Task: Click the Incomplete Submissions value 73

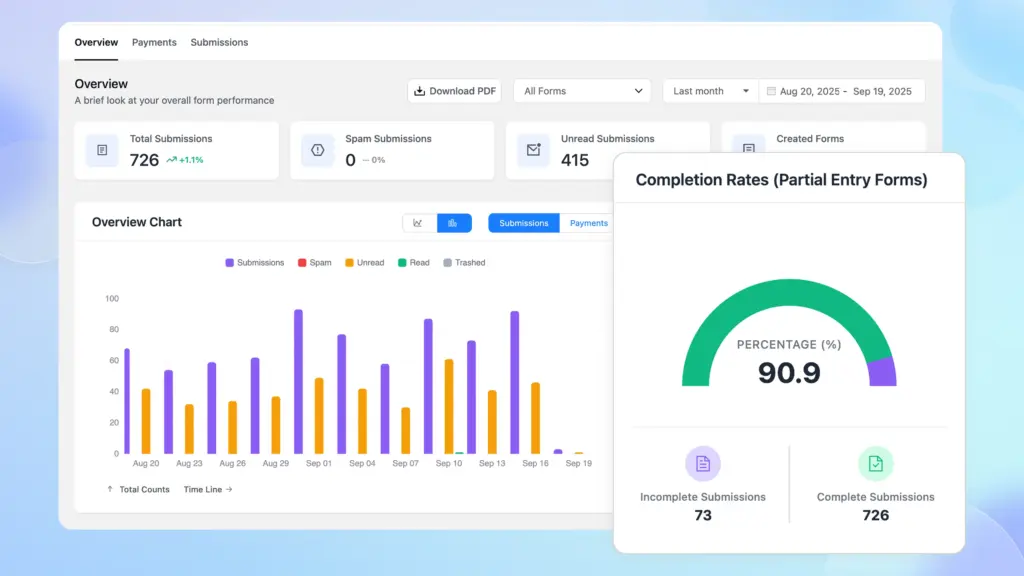Action: (x=703, y=515)
